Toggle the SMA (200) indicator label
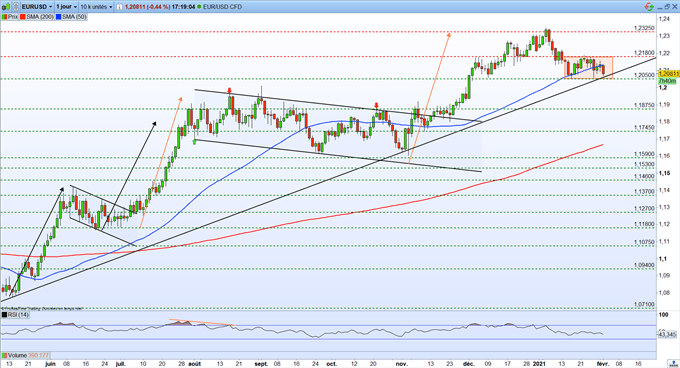 coord(36,17)
